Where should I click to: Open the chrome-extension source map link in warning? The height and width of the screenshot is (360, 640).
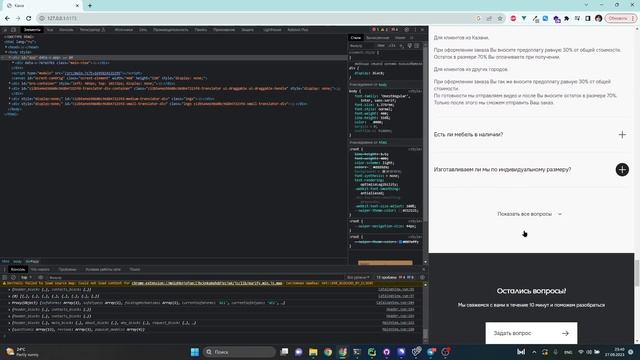(x=207, y=283)
